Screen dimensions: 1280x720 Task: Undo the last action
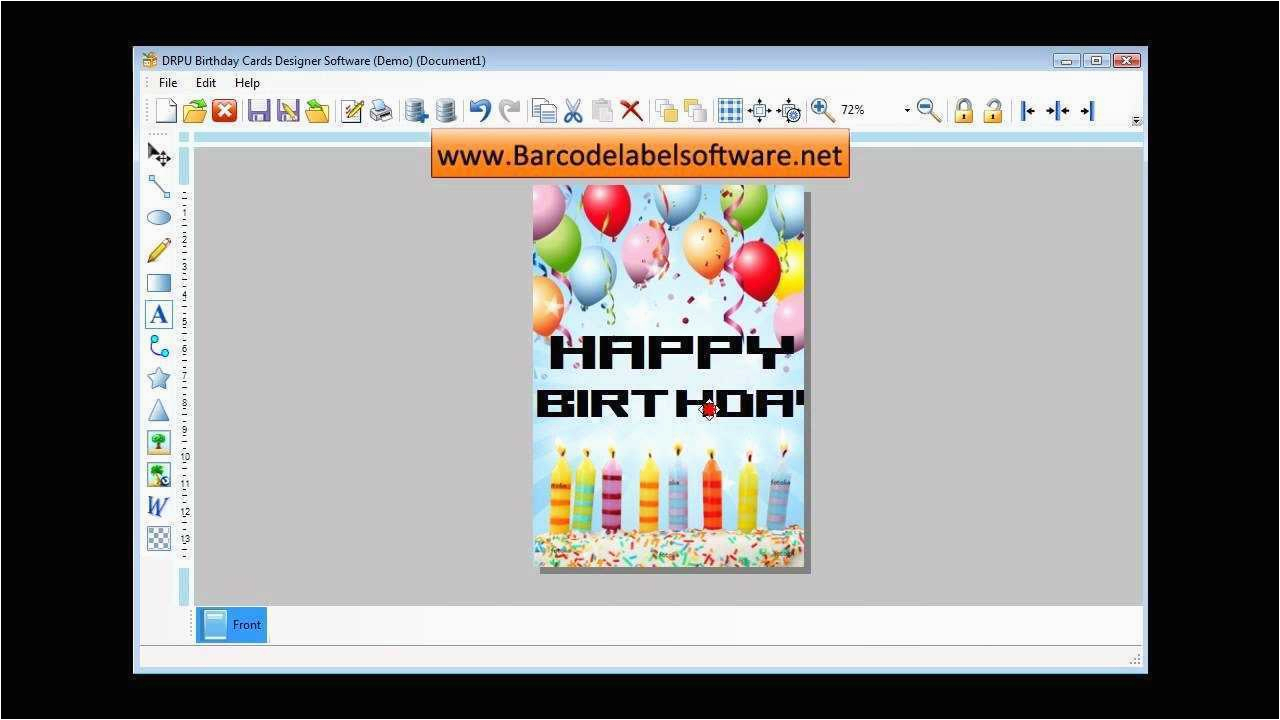[480, 110]
